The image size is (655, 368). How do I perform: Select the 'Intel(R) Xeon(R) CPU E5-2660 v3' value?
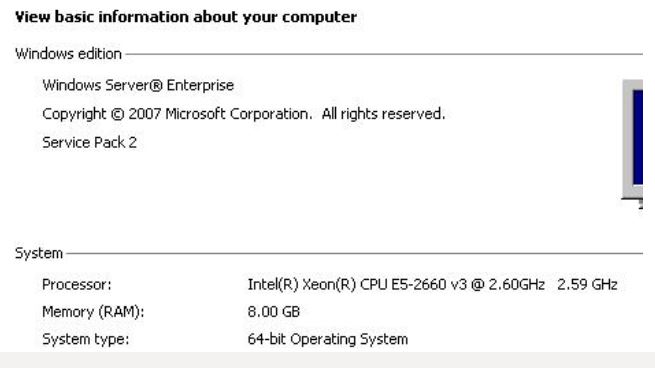[x=357, y=284]
